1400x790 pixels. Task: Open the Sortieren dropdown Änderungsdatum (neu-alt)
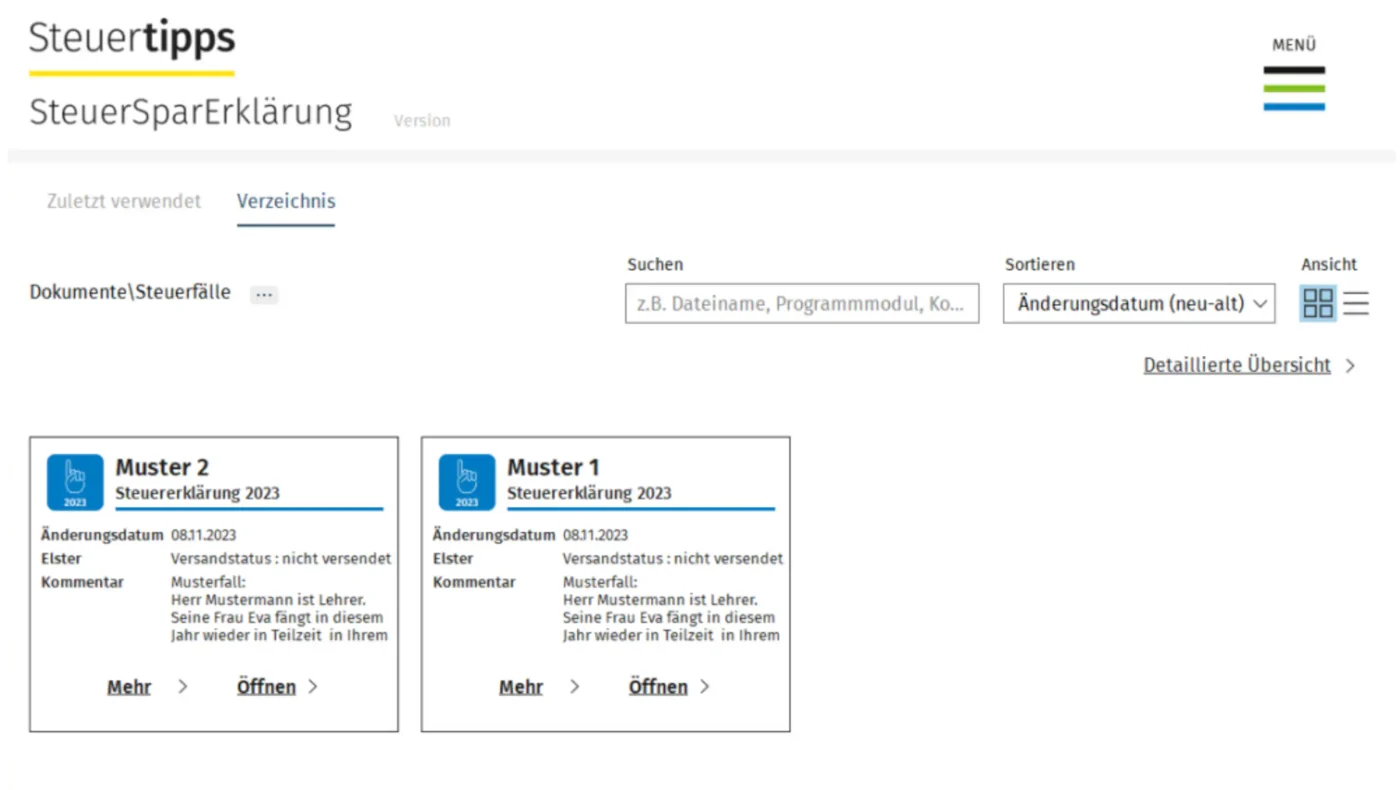(x=1139, y=303)
